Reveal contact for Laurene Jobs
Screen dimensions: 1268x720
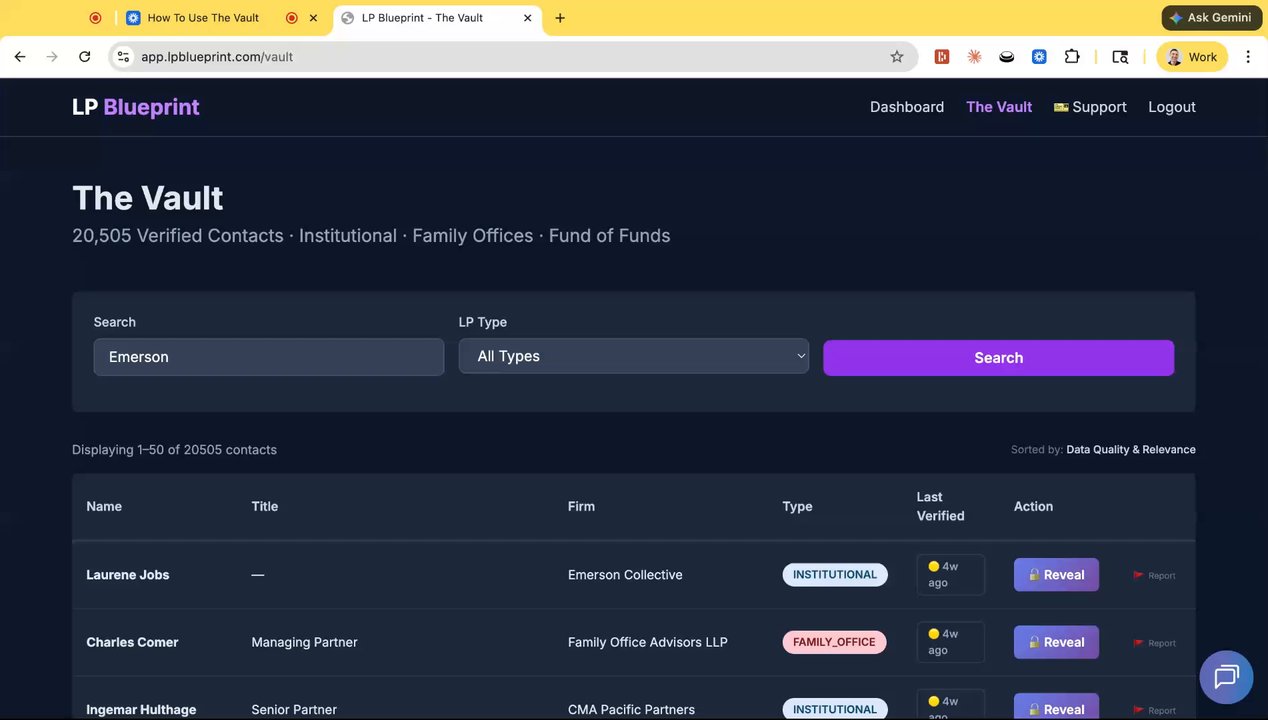[x=1056, y=575]
